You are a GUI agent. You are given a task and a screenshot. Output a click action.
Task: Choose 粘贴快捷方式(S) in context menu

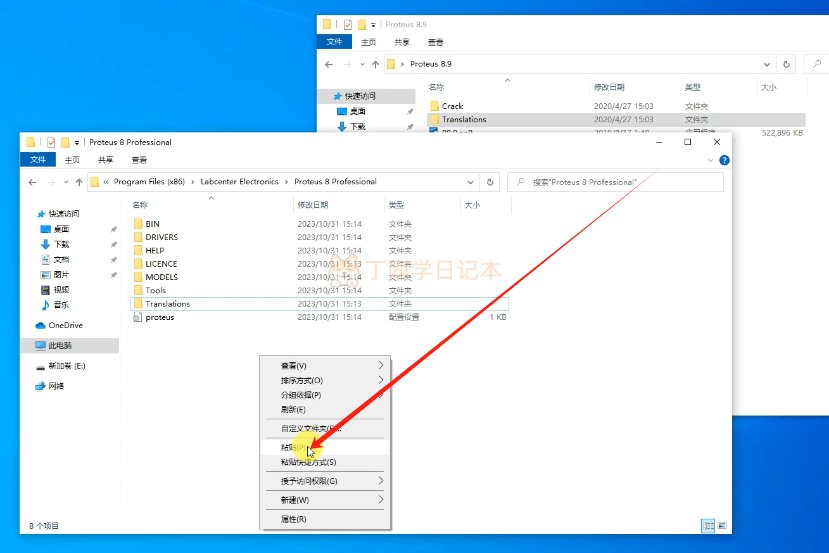325,462
